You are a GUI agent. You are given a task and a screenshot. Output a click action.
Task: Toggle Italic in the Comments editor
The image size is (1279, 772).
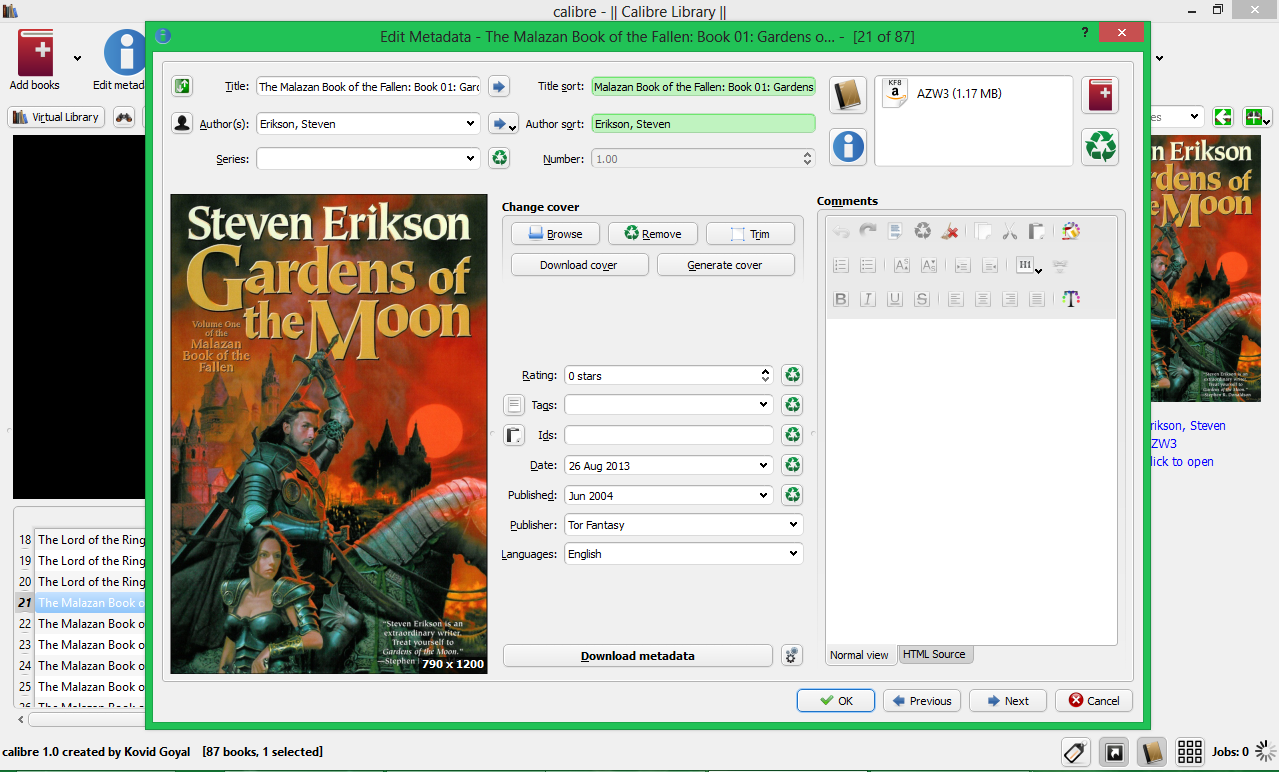868,299
